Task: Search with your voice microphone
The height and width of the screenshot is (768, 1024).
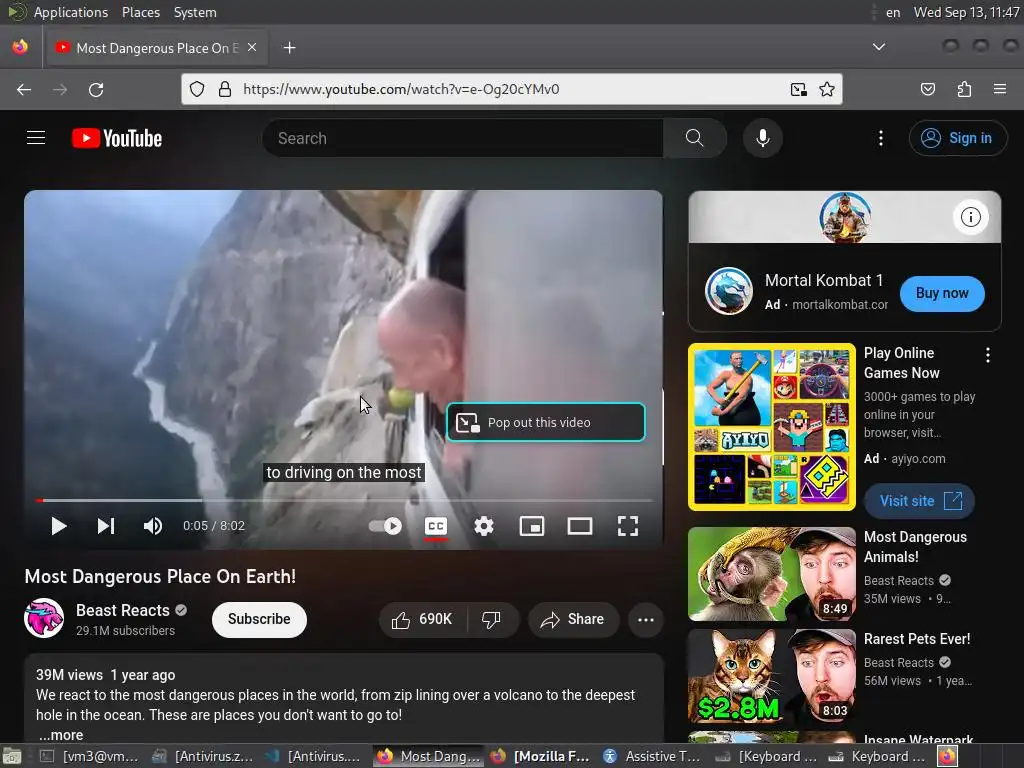Action: (763, 138)
